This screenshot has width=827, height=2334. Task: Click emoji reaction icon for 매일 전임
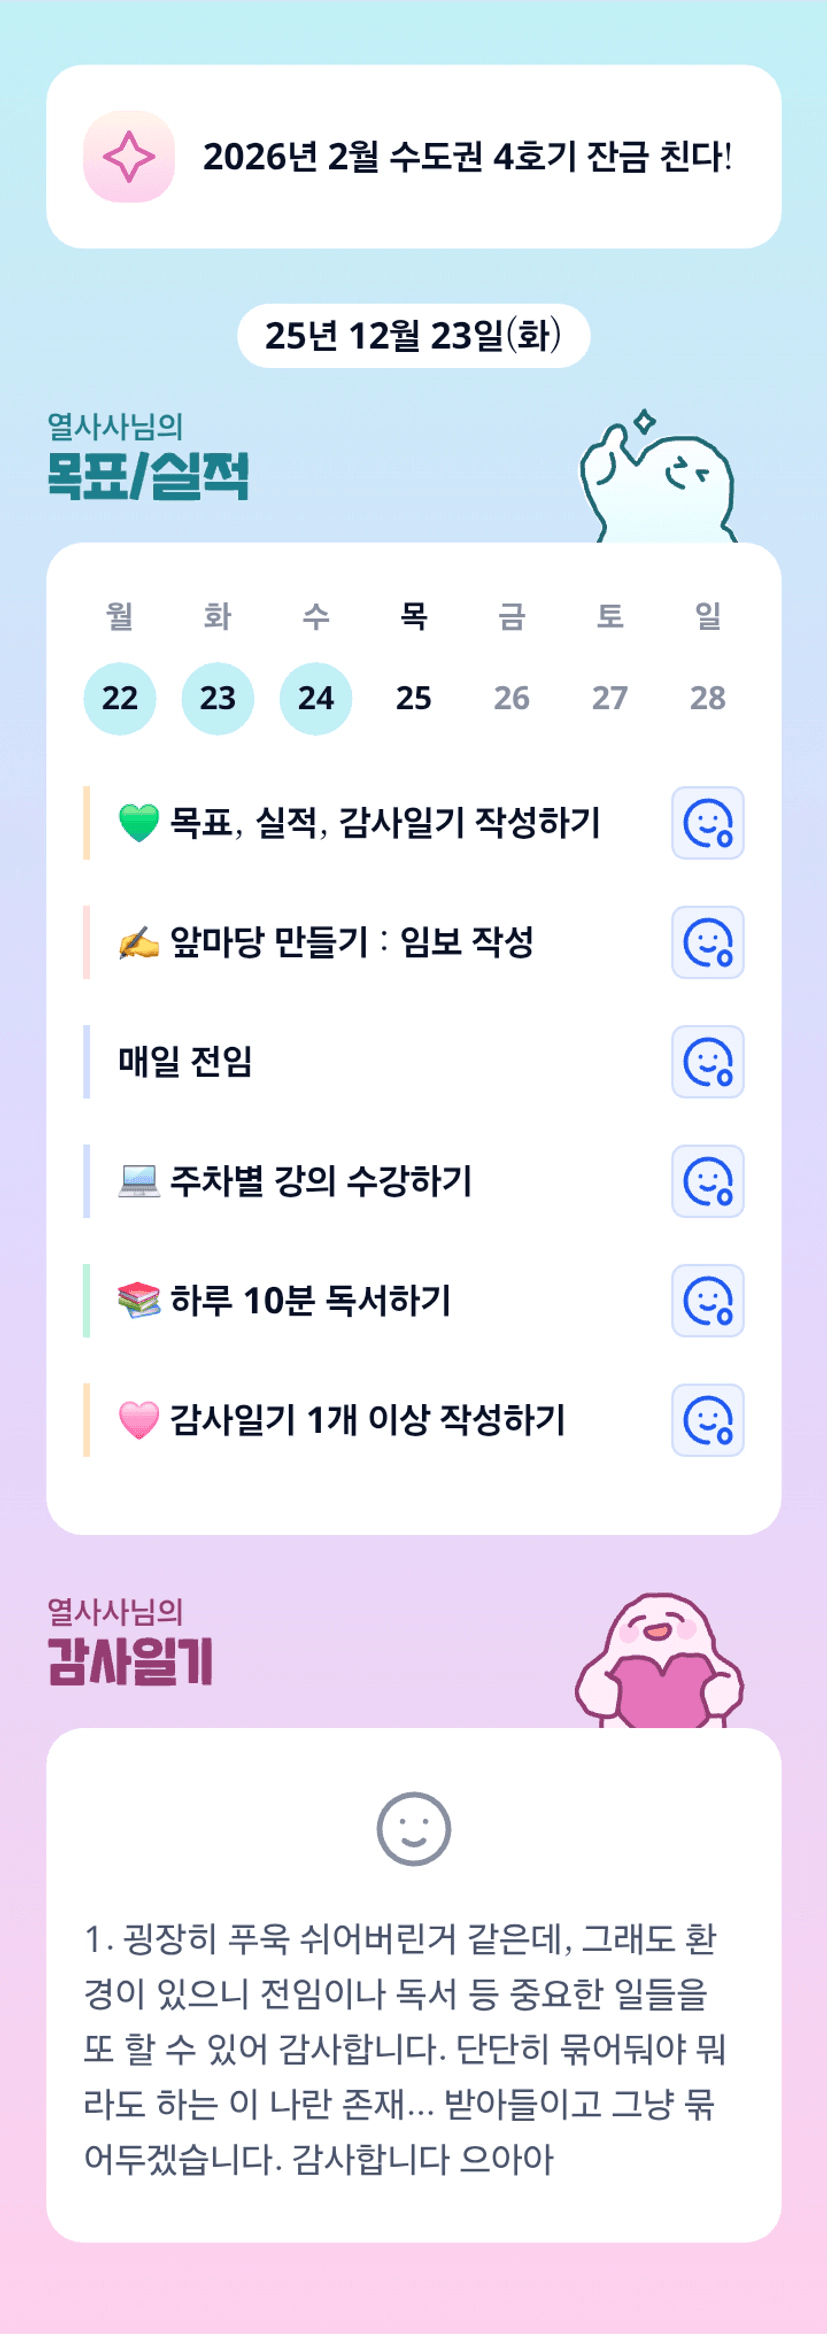point(707,1061)
